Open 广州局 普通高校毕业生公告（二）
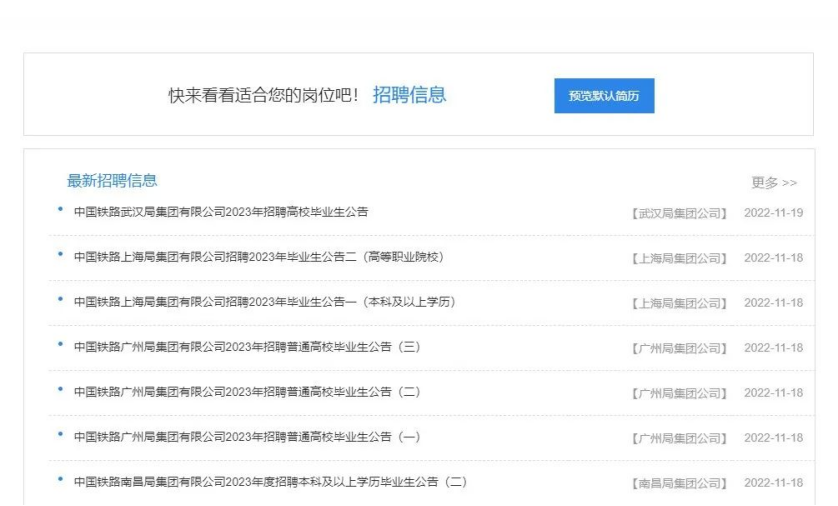838x506 pixels. pos(248,392)
